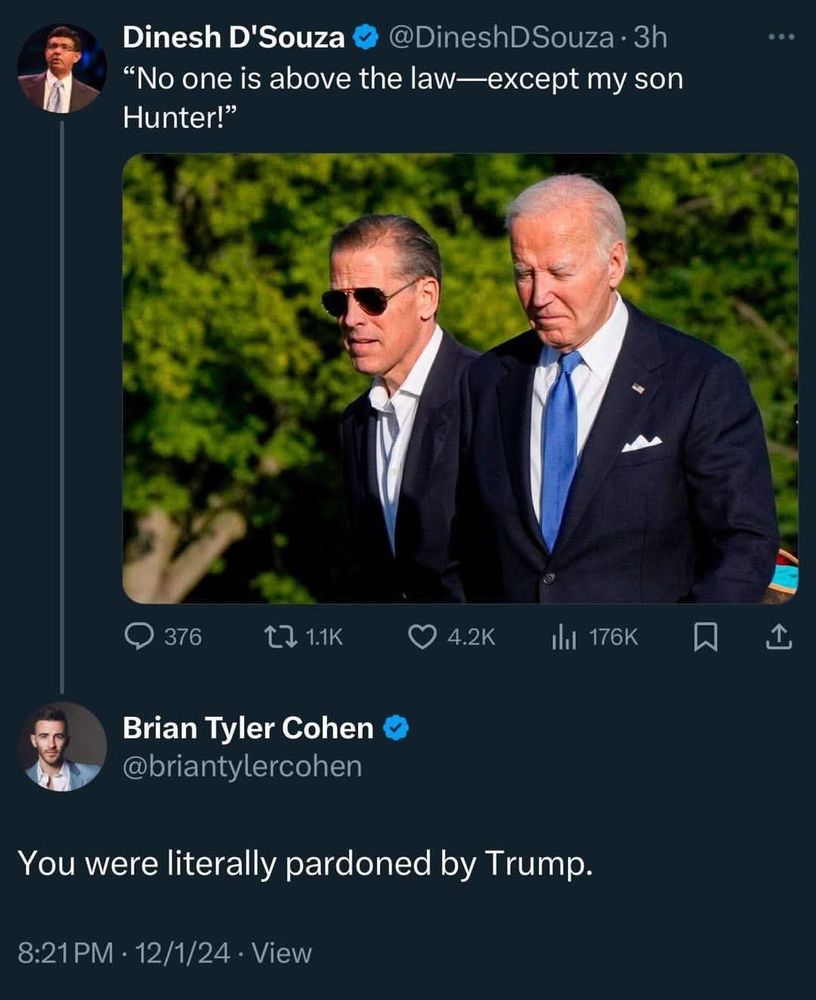Viewport: 816px width, 1000px height.
Task: Click the reply text about Trump pardon
Action: tap(306, 863)
